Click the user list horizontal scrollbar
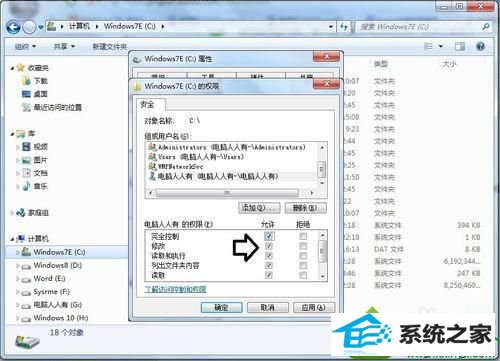This screenshot has height=361, width=500. (x=230, y=193)
